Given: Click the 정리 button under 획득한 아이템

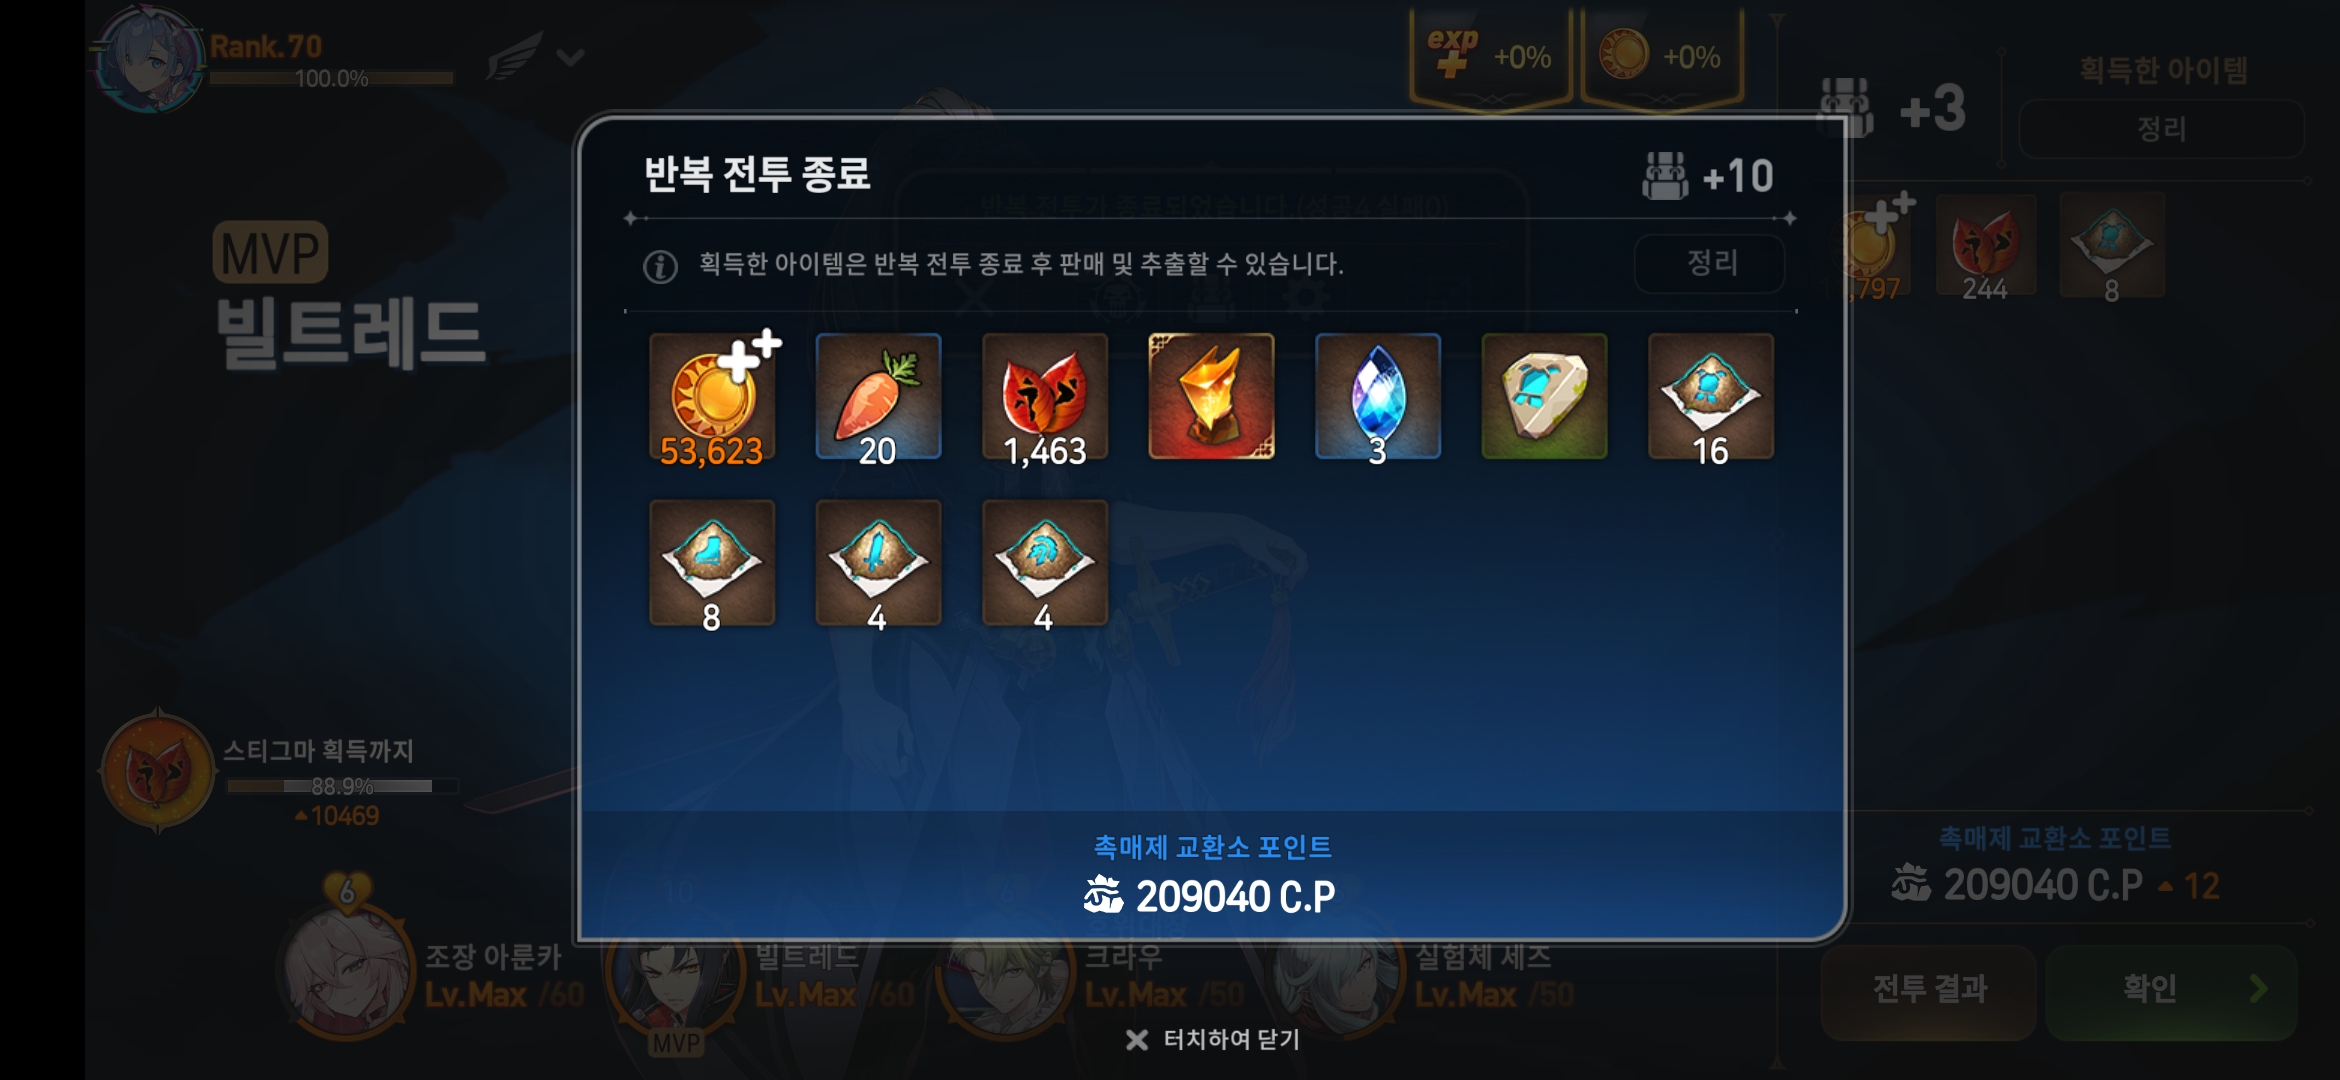Looking at the screenshot, I should [2162, 129].
